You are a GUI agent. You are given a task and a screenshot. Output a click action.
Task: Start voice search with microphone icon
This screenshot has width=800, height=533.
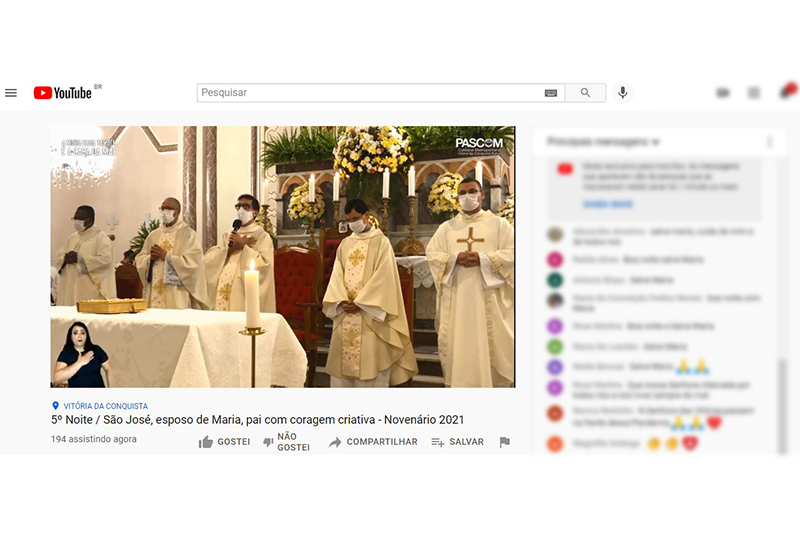[623, 93]
